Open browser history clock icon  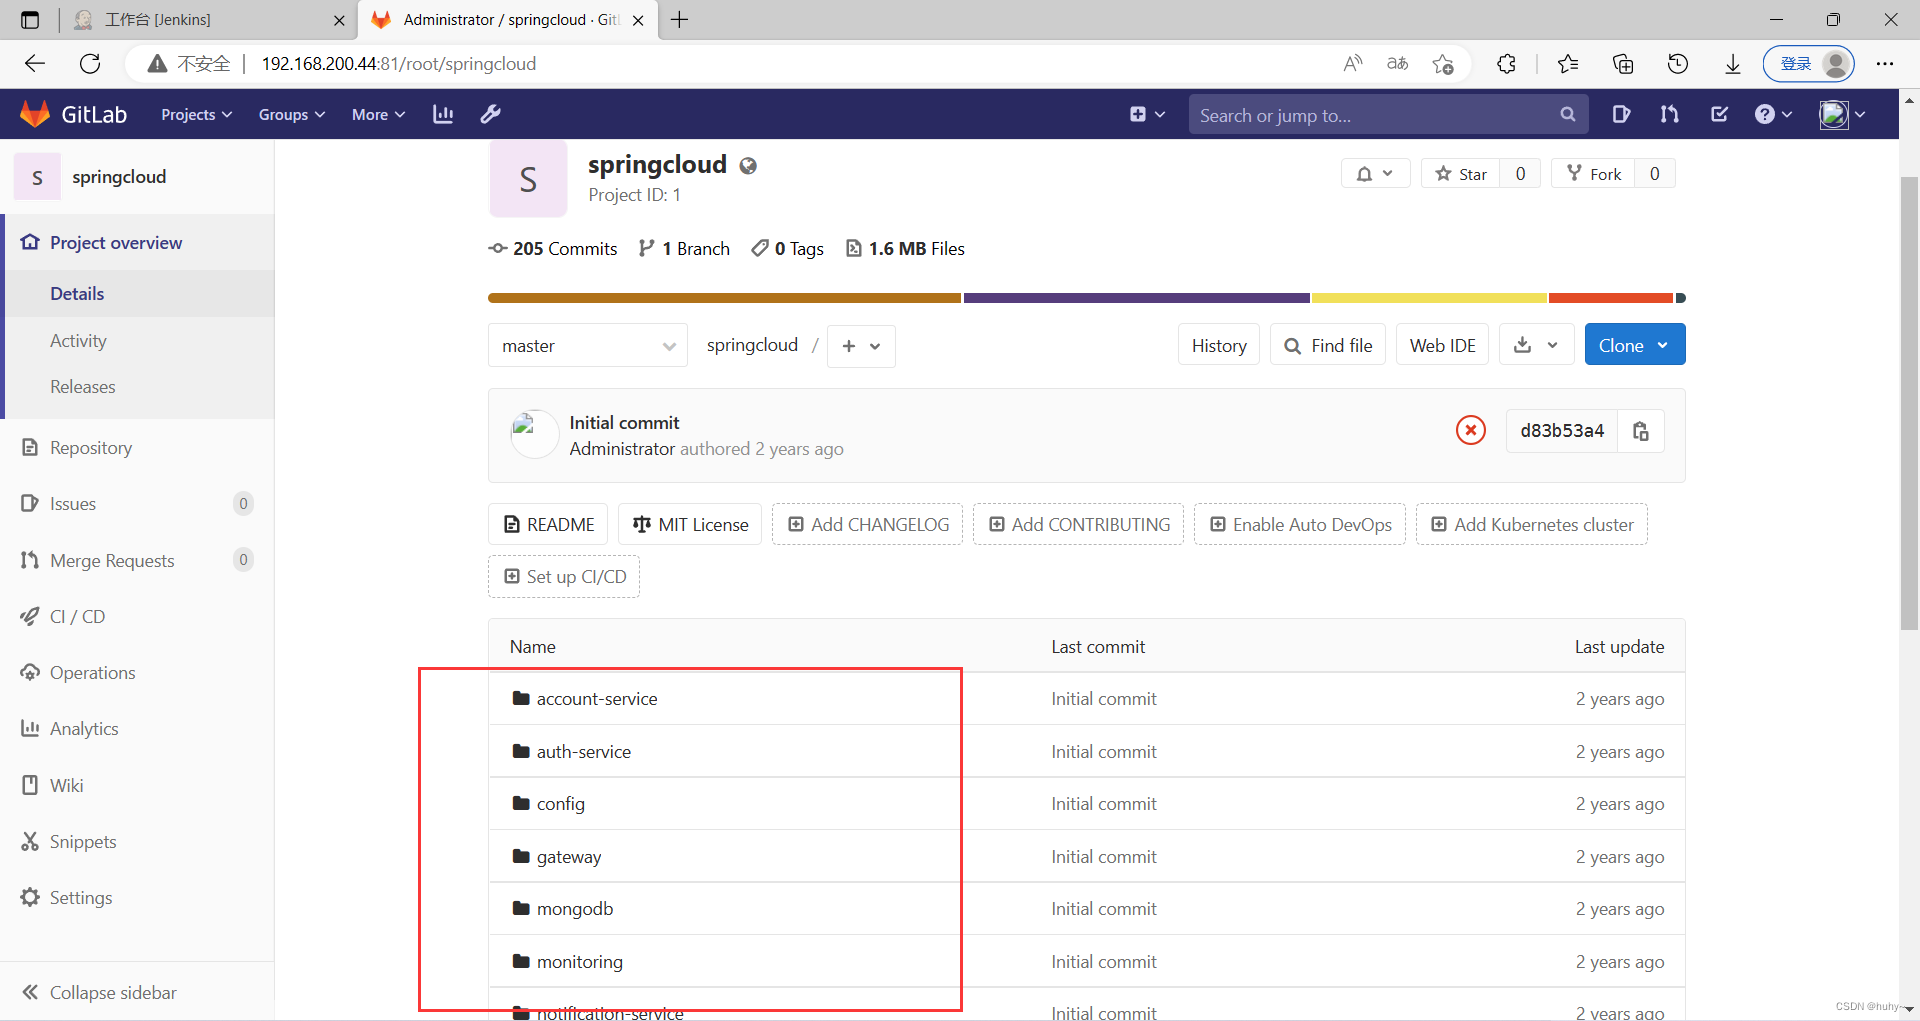1678,64
